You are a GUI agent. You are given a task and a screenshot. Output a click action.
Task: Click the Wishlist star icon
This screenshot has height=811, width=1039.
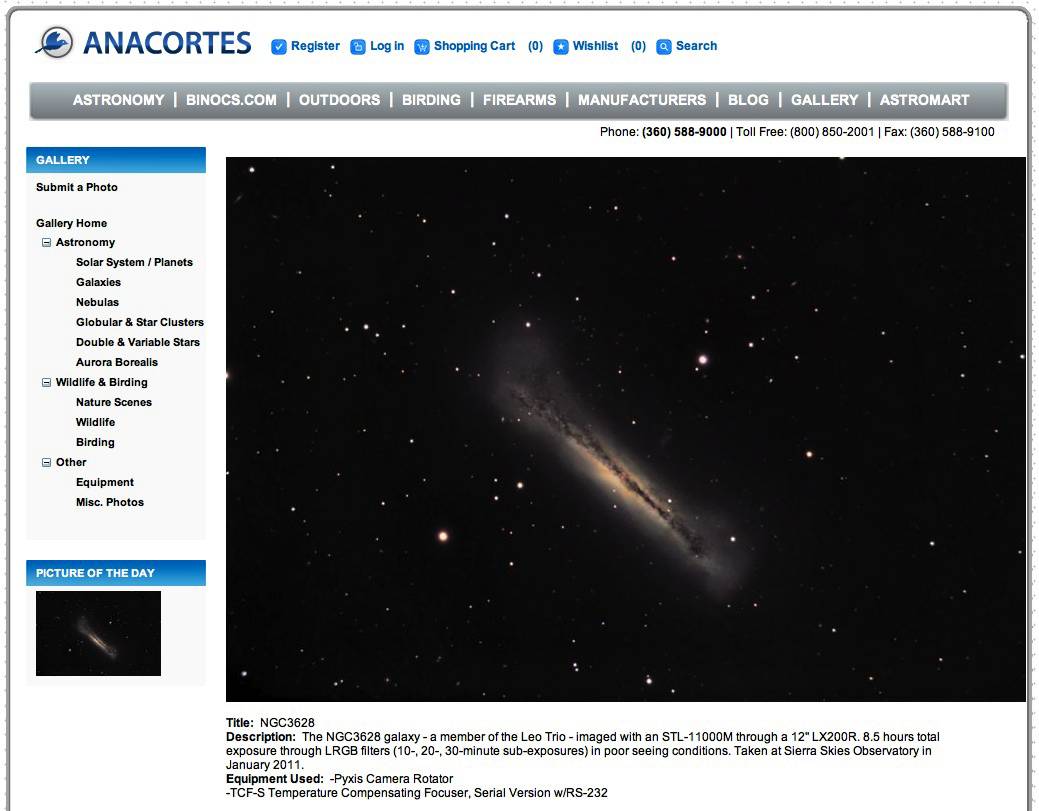[560, 46]
